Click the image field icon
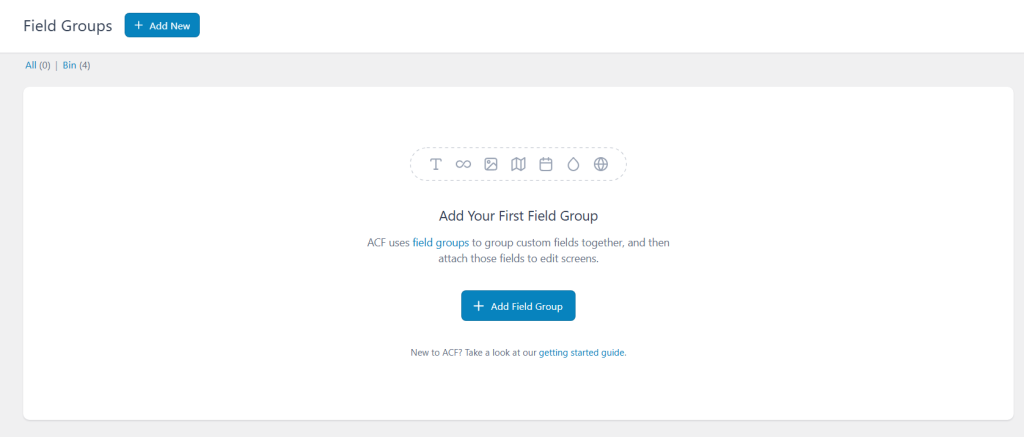The height and width of the screenshot is (437, 1024). (x=490, y=165)
